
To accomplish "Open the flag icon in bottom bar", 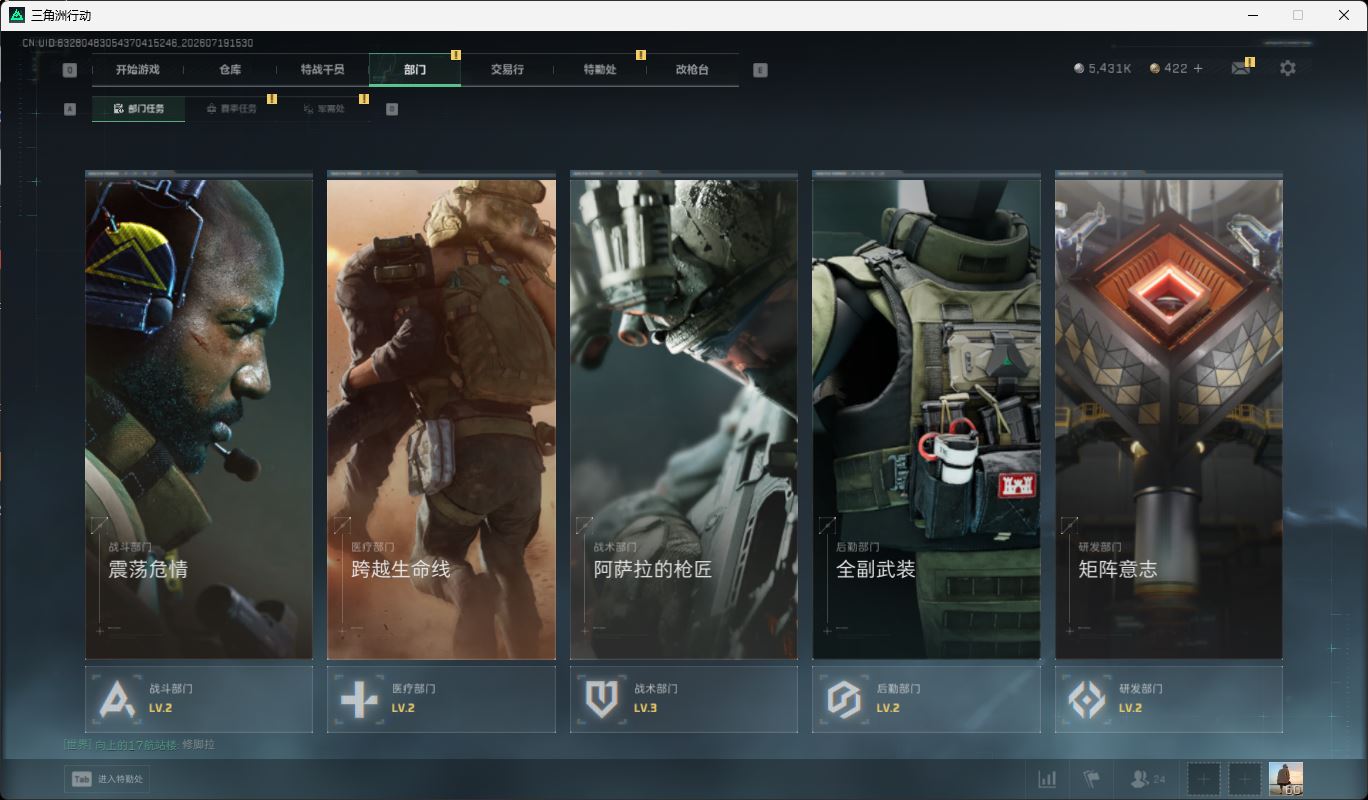I will [1091, 778].
